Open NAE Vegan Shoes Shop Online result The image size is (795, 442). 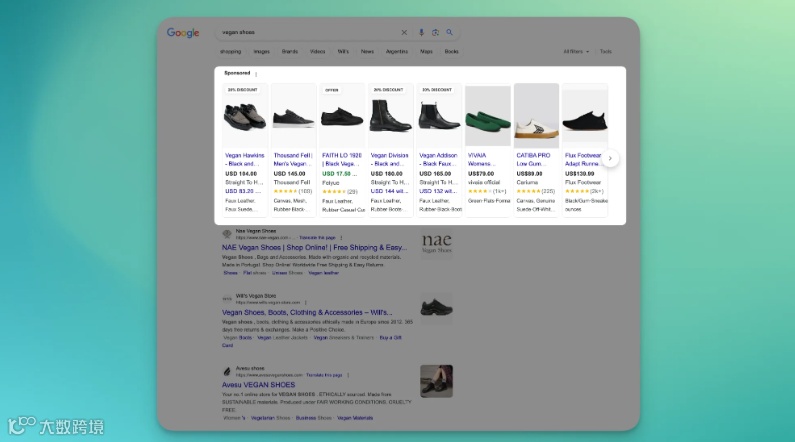[x=314, y=248]
